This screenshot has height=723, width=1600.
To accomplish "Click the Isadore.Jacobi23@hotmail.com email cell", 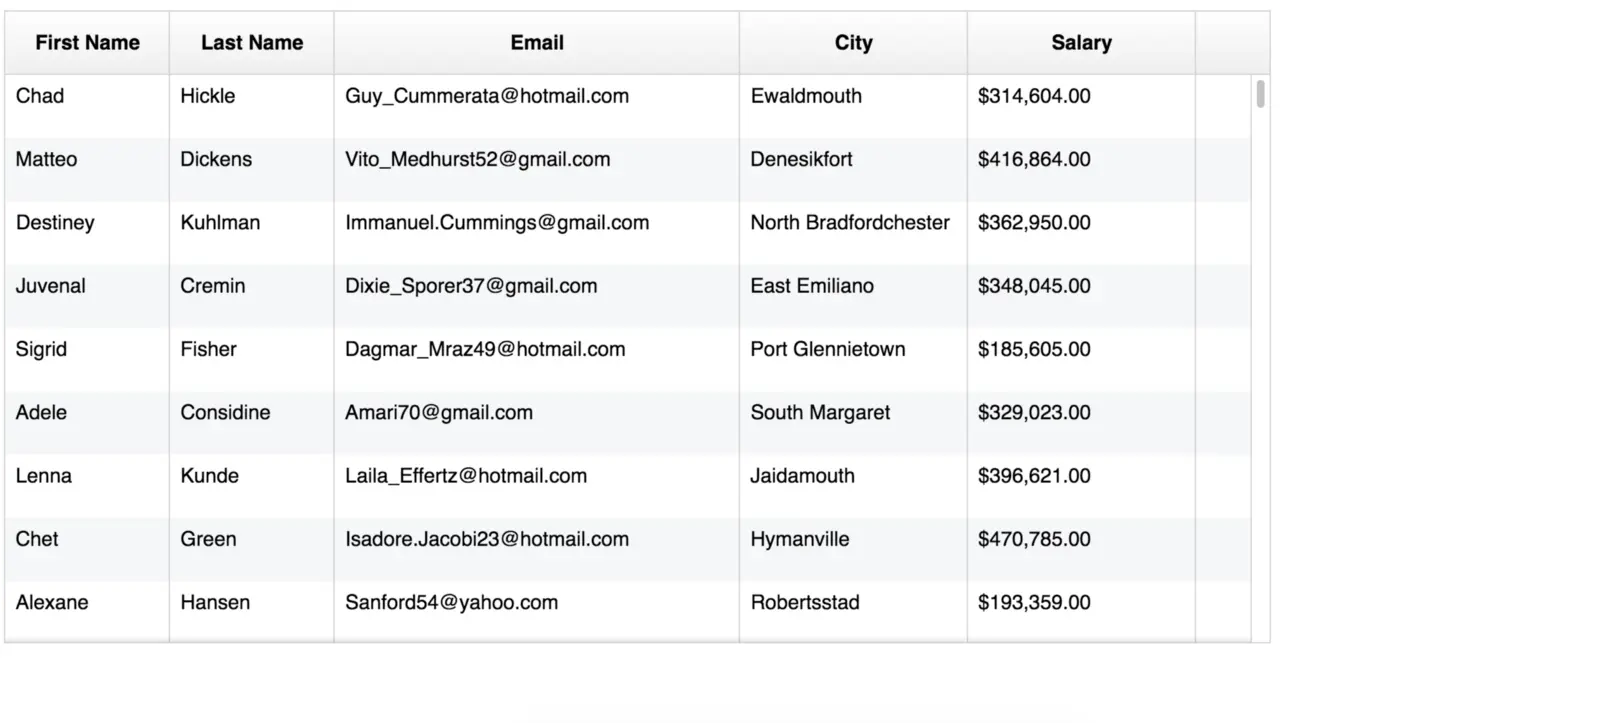I will (x=487, y=539).
